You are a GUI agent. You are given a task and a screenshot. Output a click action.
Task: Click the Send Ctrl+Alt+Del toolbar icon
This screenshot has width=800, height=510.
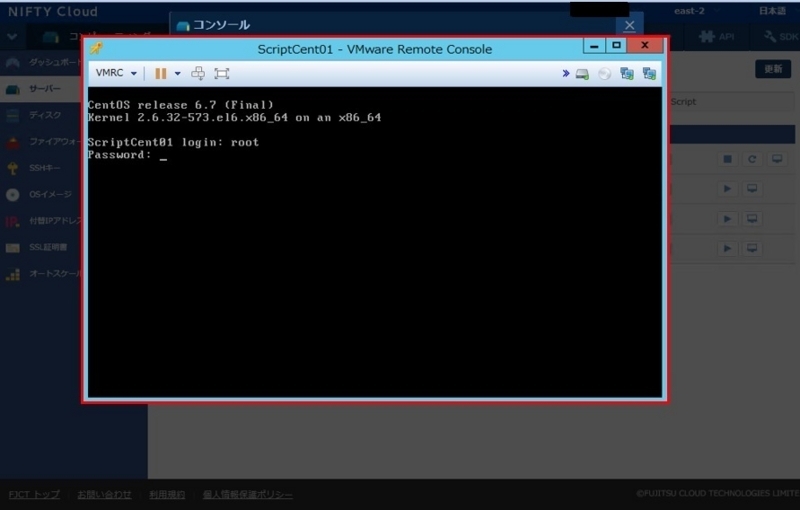(198, 73)
